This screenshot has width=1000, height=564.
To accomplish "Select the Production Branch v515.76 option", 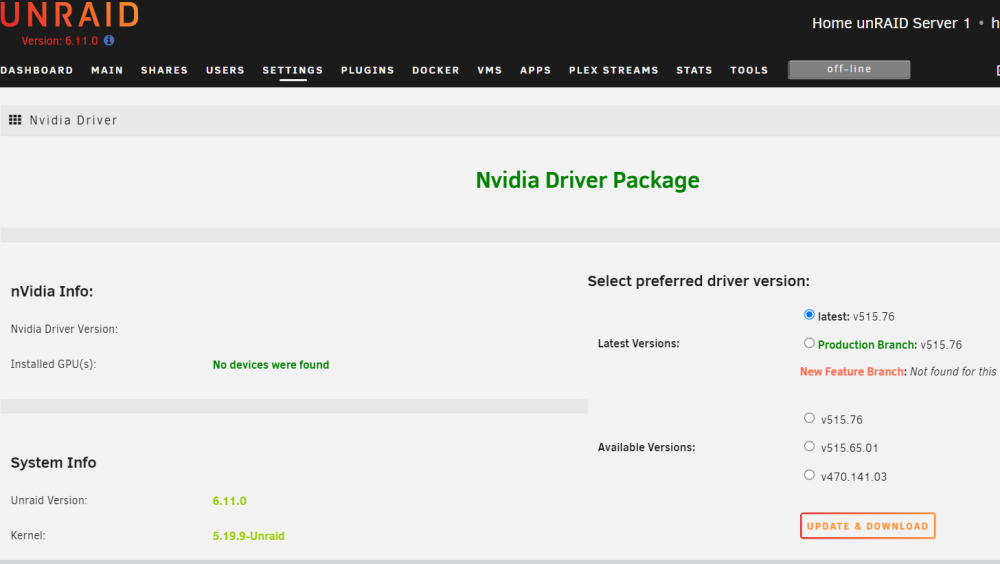I will point(809,343).
